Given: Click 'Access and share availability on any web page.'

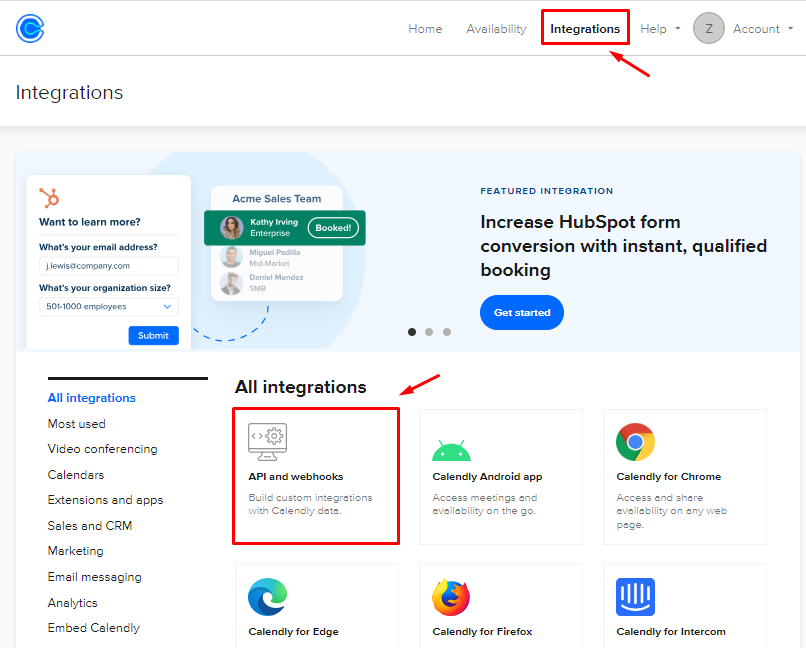Looking at the screenshot, I should coord(671,511).
